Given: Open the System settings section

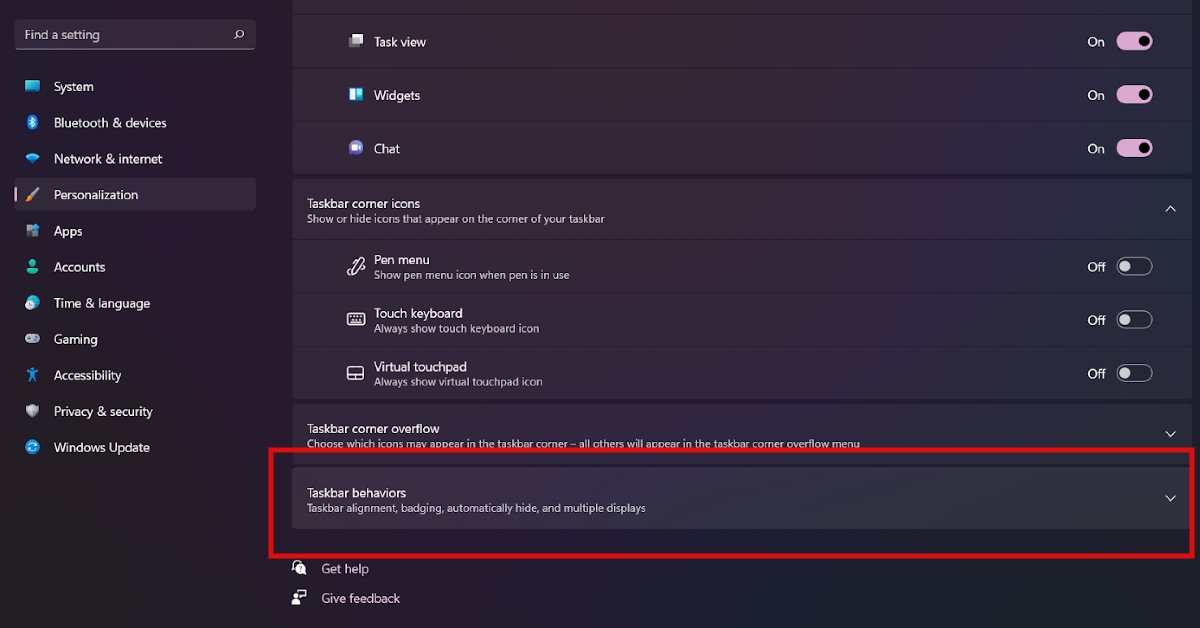Looking at the screenshot, I should [74, 86].
